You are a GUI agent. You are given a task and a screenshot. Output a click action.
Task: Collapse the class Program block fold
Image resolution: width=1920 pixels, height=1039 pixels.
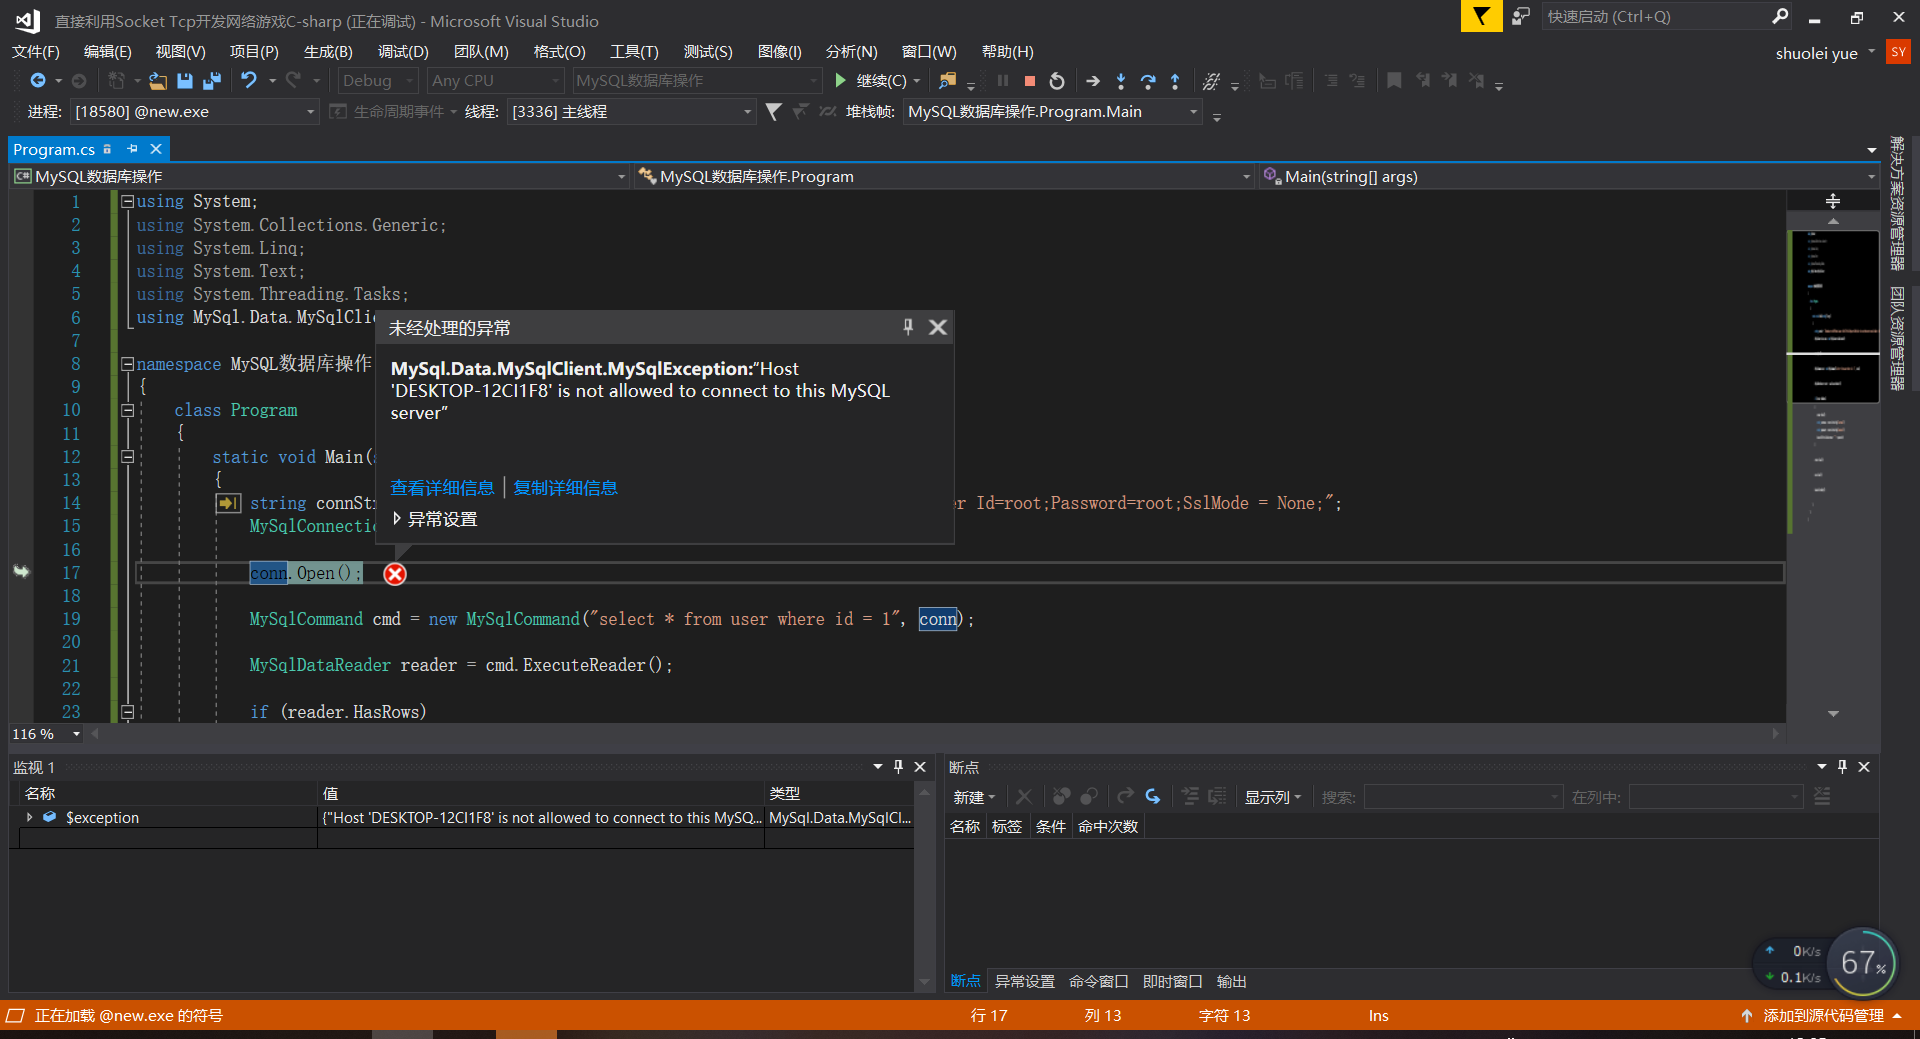click(x=127, y=410)
